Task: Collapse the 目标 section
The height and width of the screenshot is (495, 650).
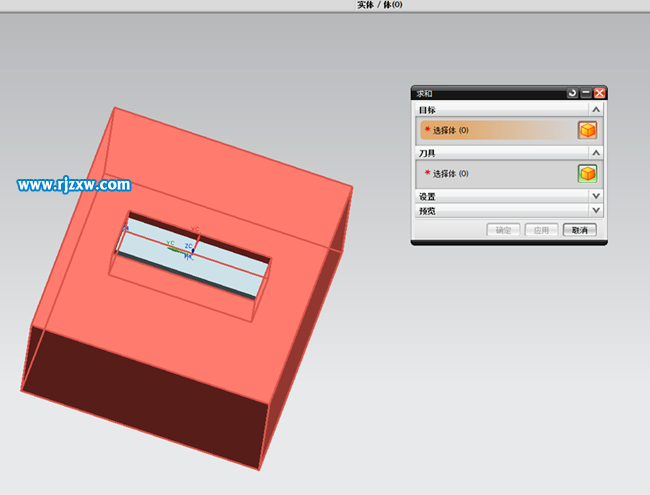Action: click(x=596, y=110)
